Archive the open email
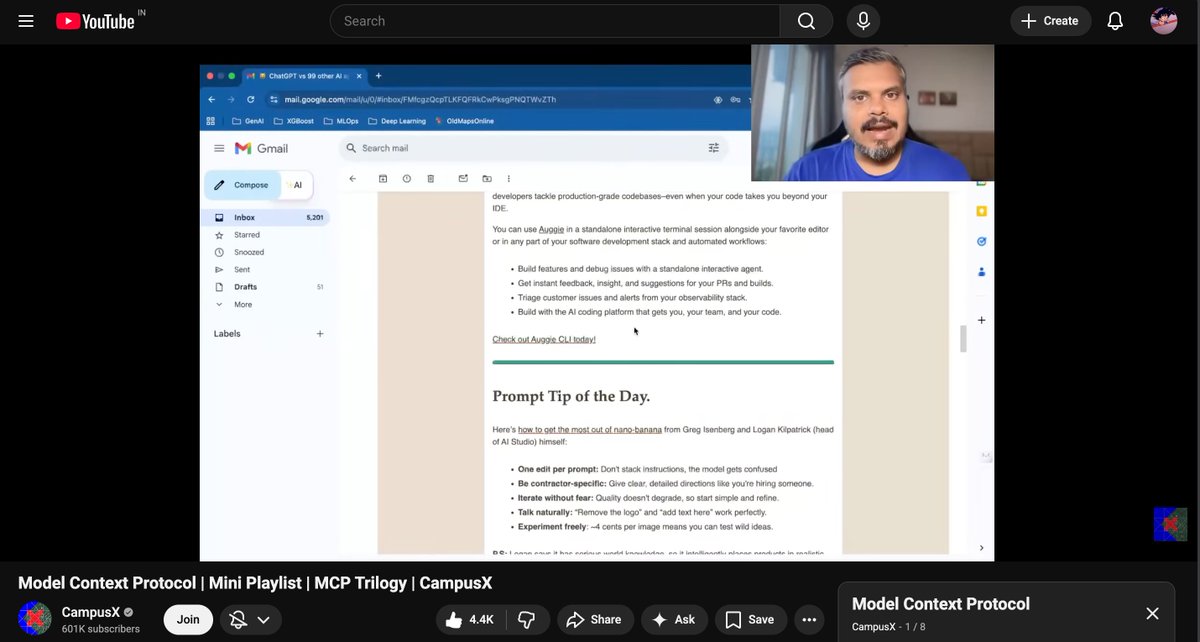The image size is (1200, 642). 383,179
